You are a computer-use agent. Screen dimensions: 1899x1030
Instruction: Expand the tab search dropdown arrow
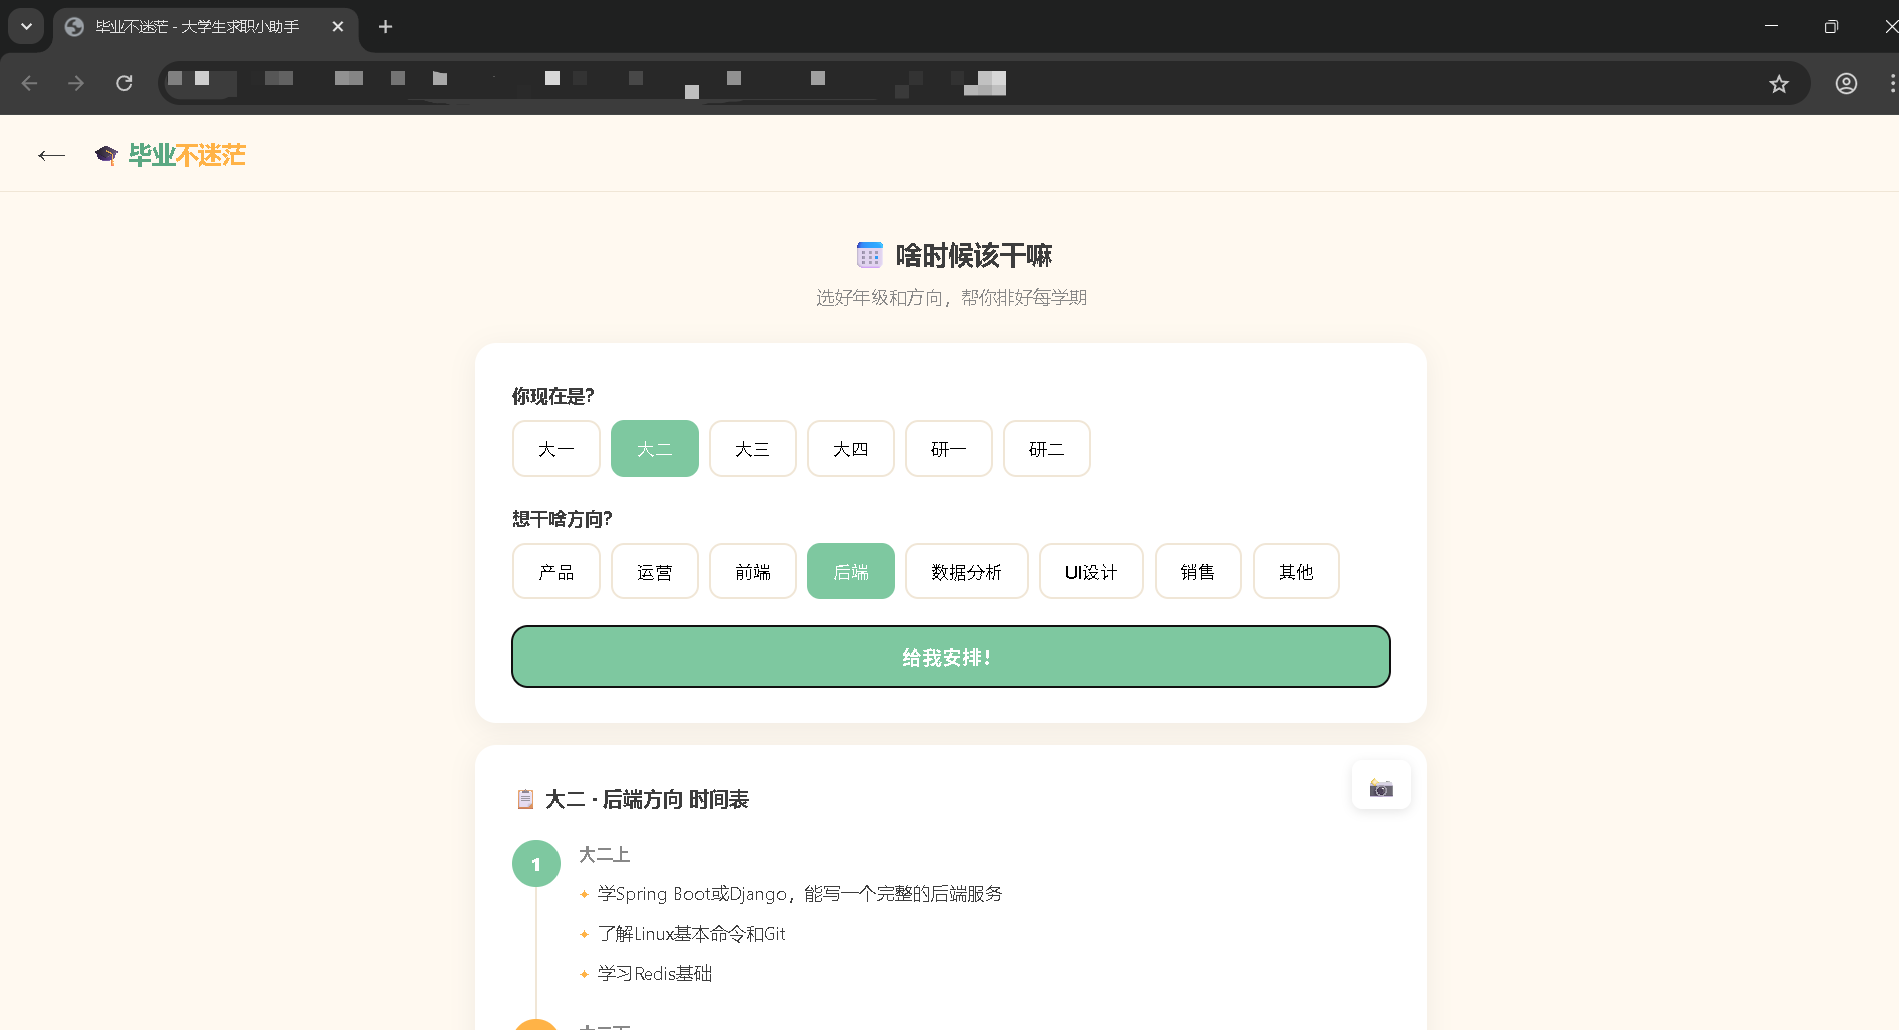coord(26,27)
